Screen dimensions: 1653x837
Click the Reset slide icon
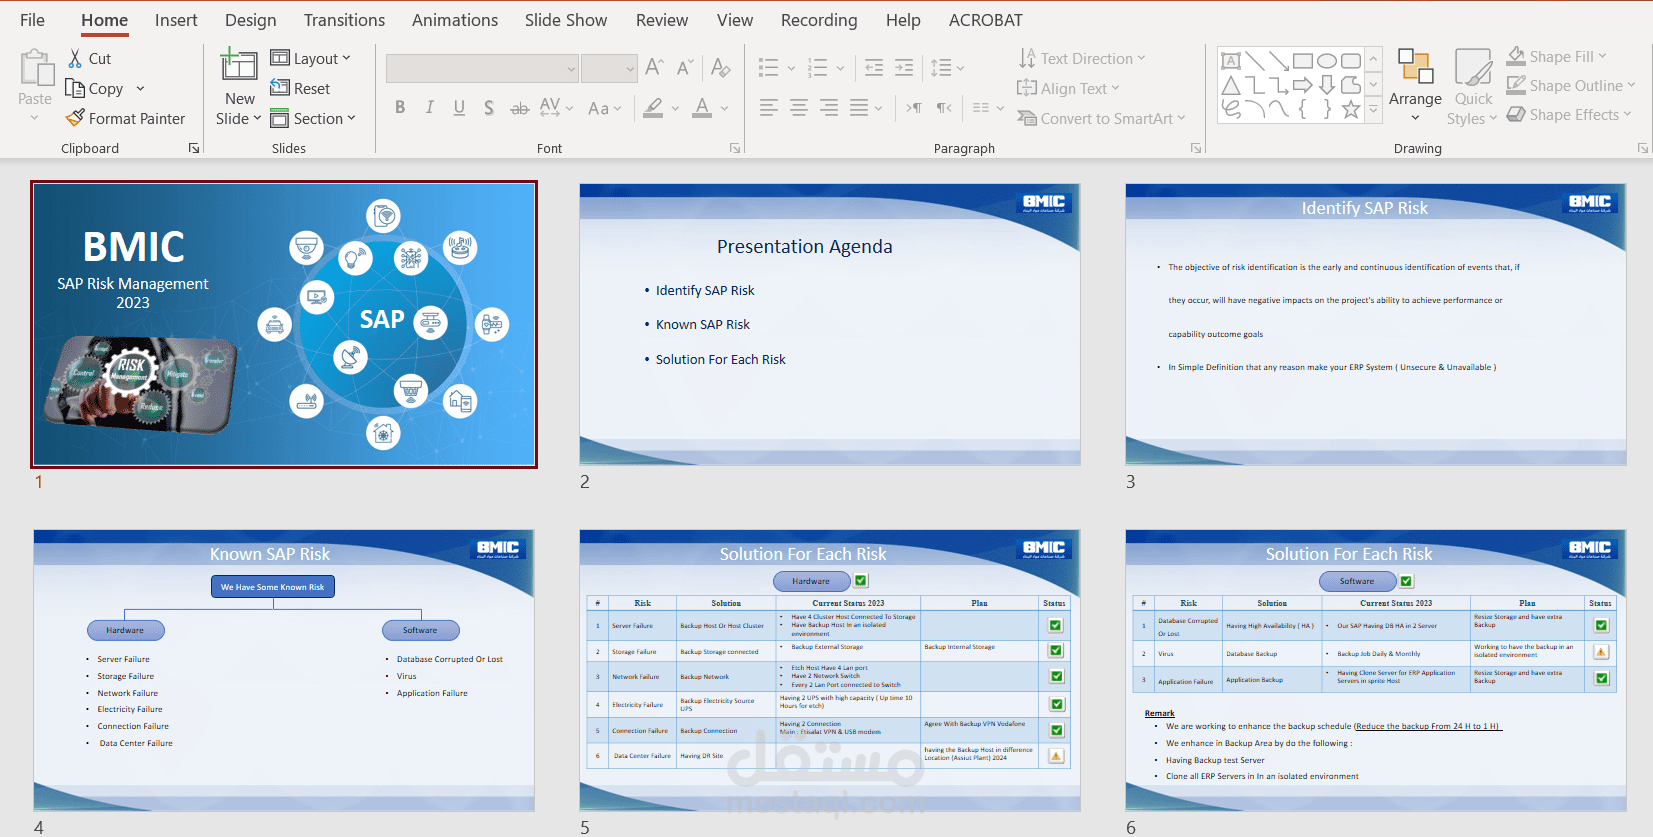(x=280, y=88)
